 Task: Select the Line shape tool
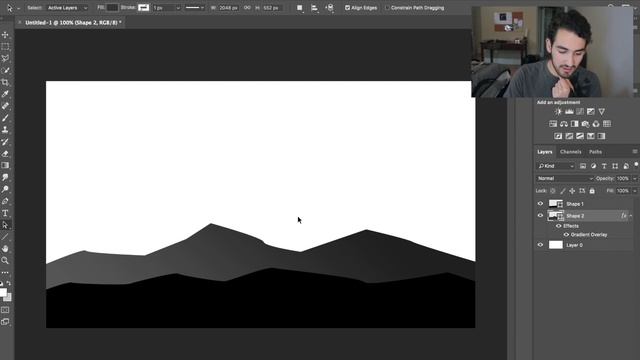pos(5,237)
